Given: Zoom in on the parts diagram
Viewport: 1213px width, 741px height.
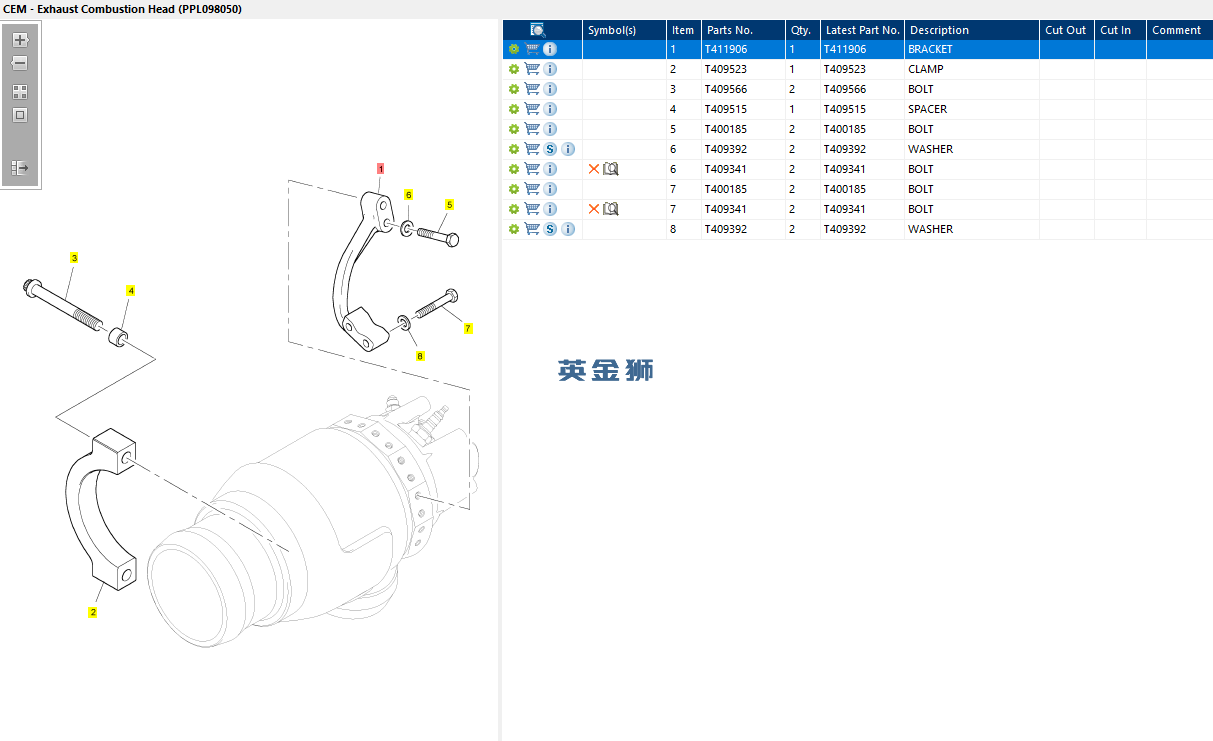Looking at the screenshot, I should pos(20,40).
